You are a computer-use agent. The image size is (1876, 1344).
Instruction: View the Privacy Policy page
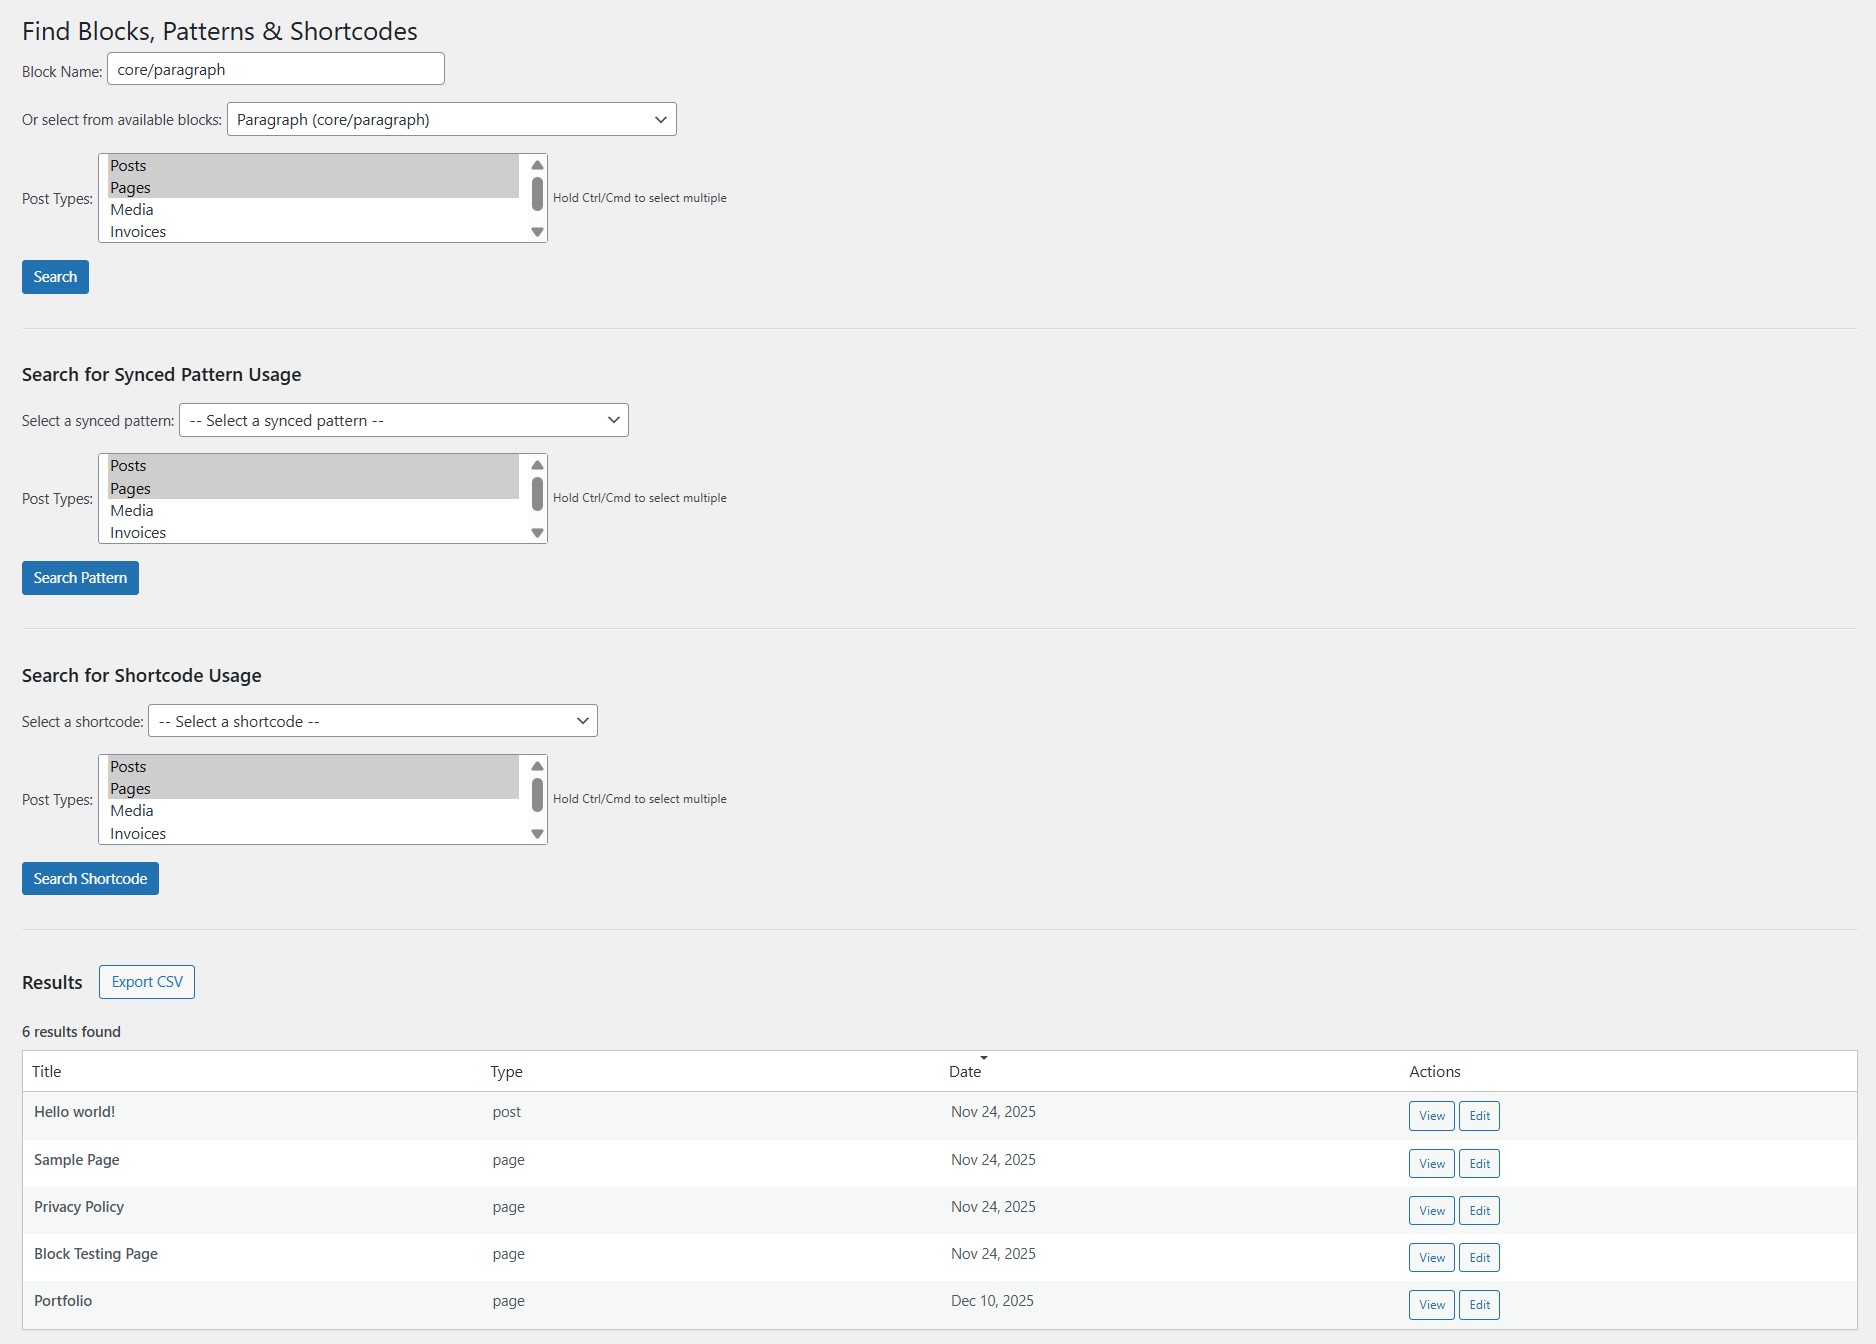1432,1210
